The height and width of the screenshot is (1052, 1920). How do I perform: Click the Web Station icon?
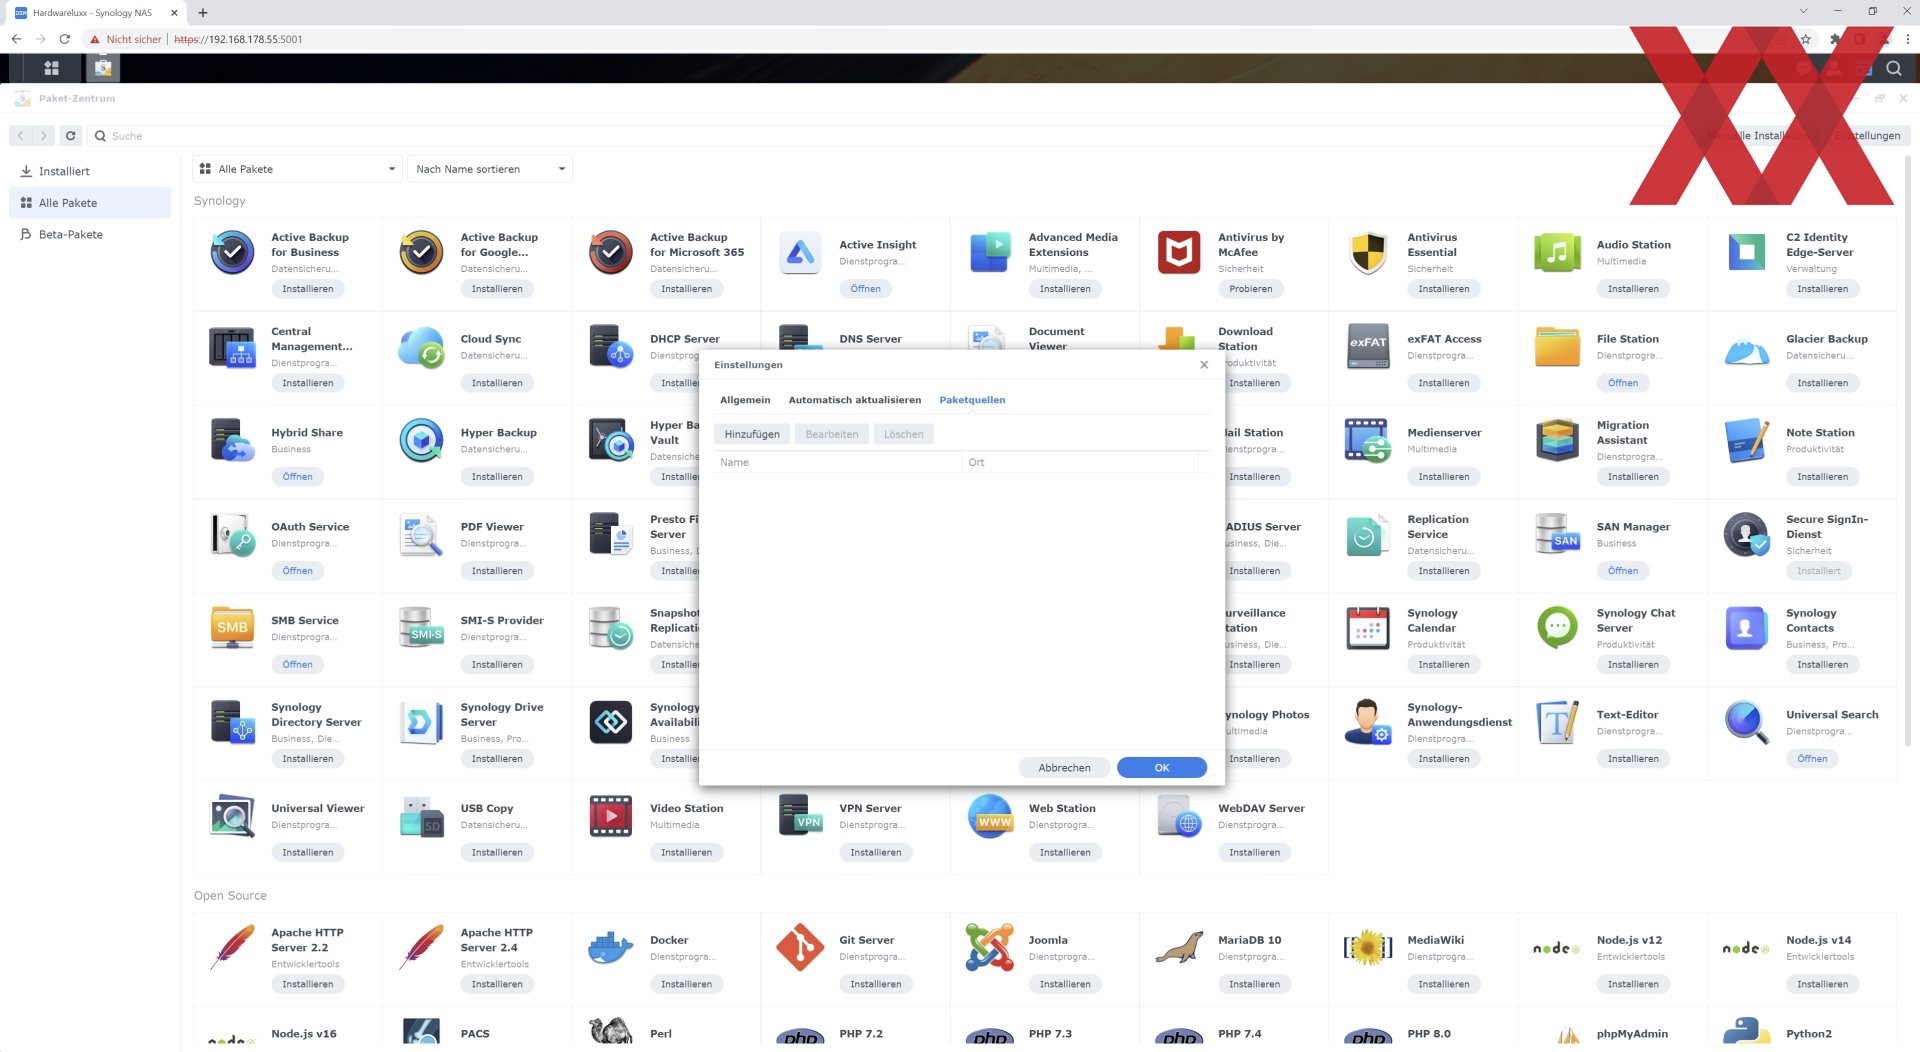[x=989, y=817]
